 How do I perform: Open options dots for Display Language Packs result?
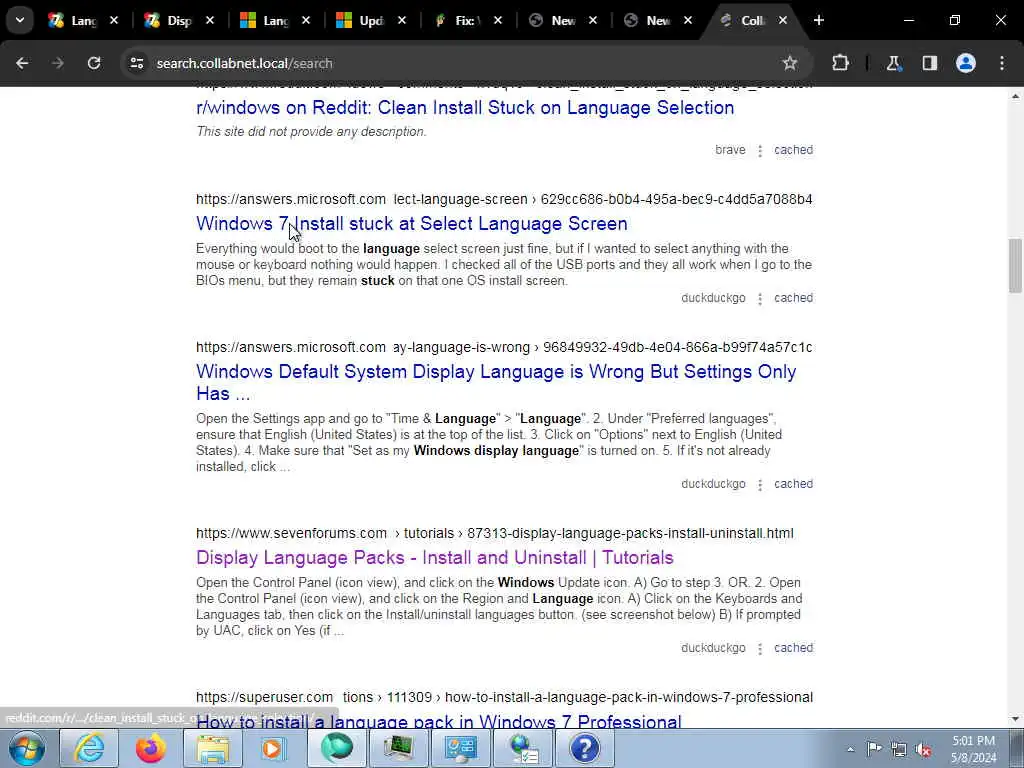(x=760, y=648)
